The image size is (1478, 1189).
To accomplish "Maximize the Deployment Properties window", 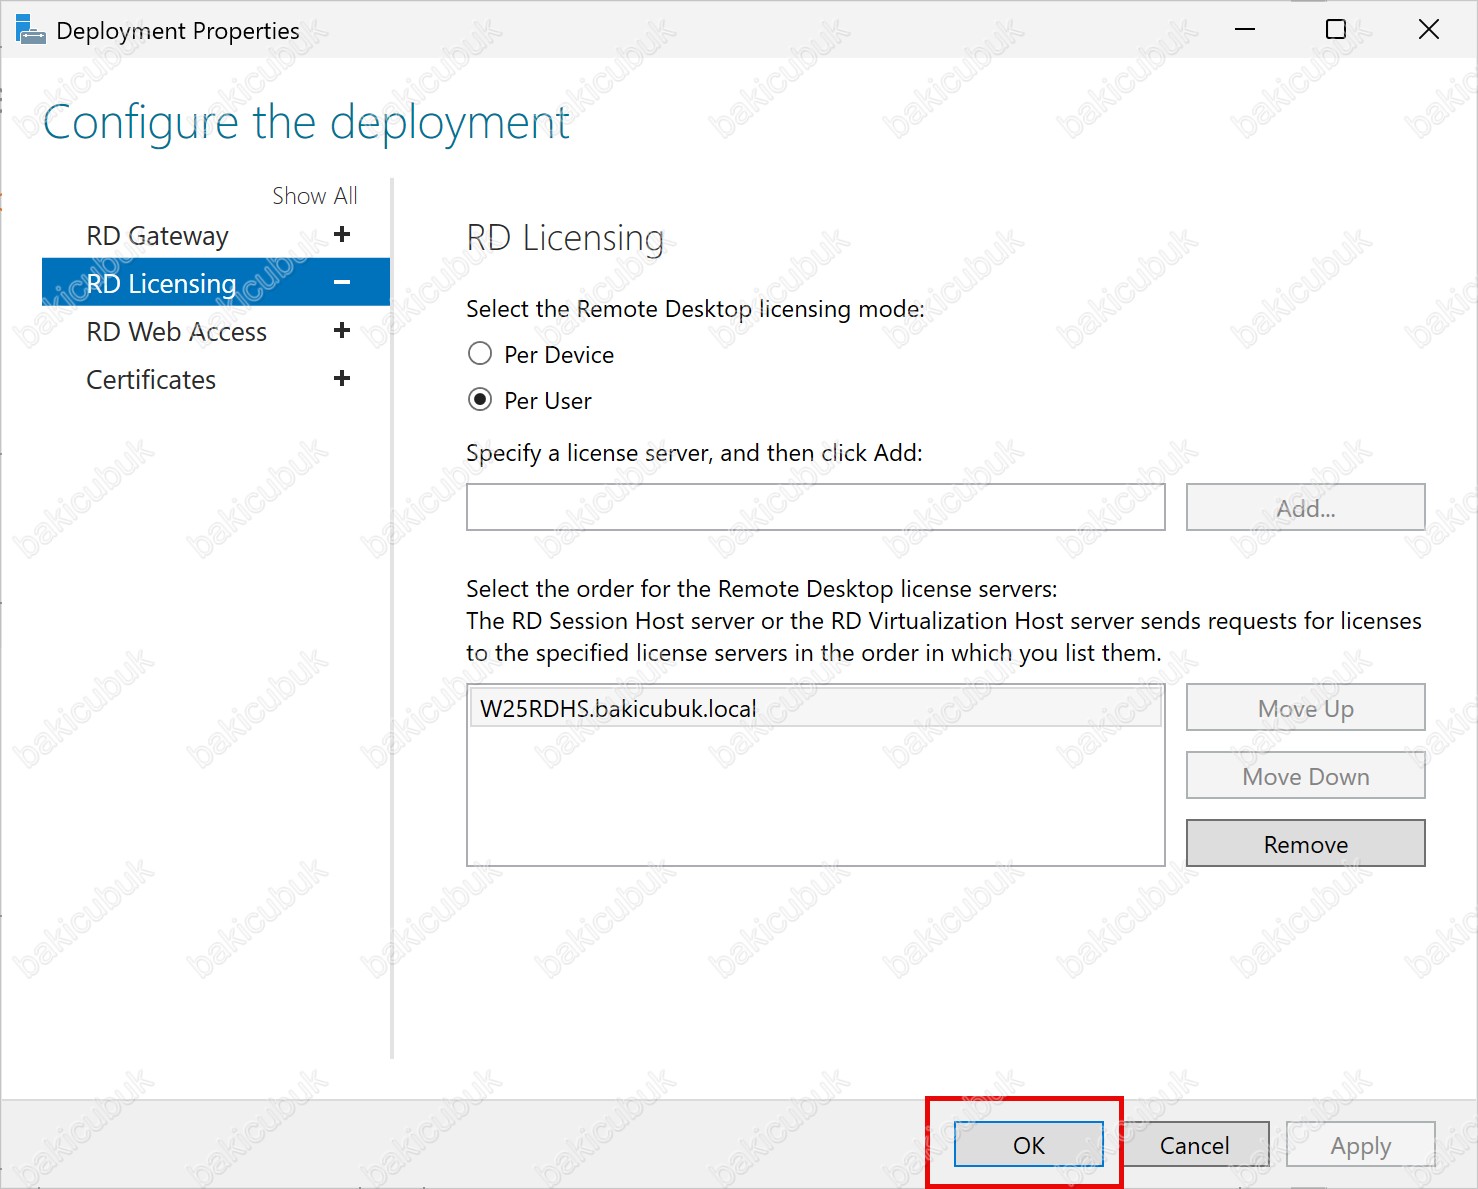I will (x=1336, y=30).
